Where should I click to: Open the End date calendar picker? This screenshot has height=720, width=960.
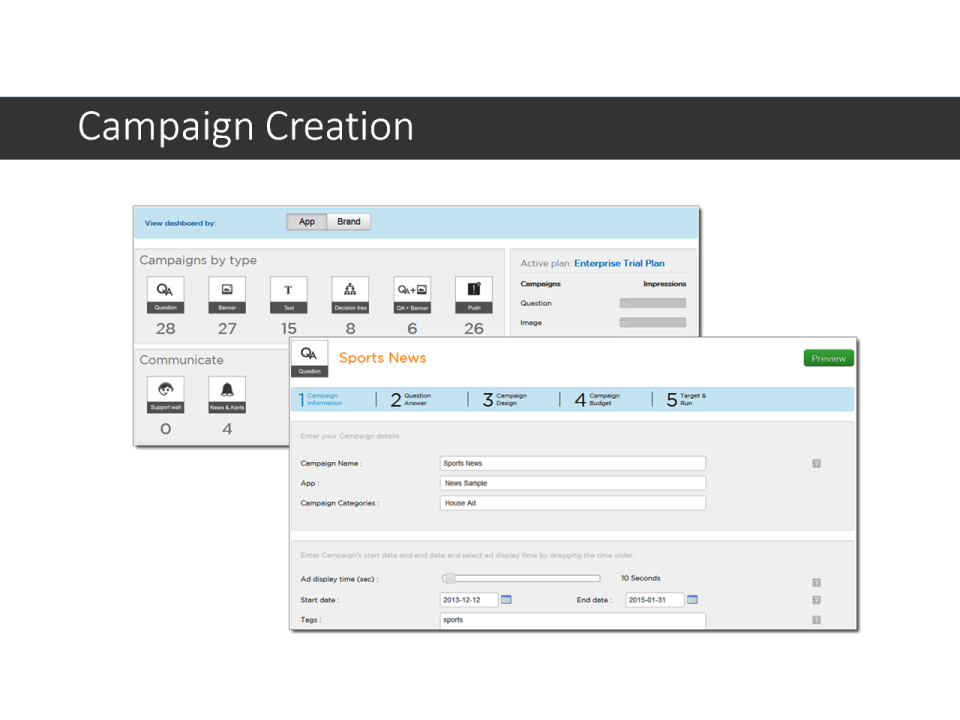coord(693,599)
